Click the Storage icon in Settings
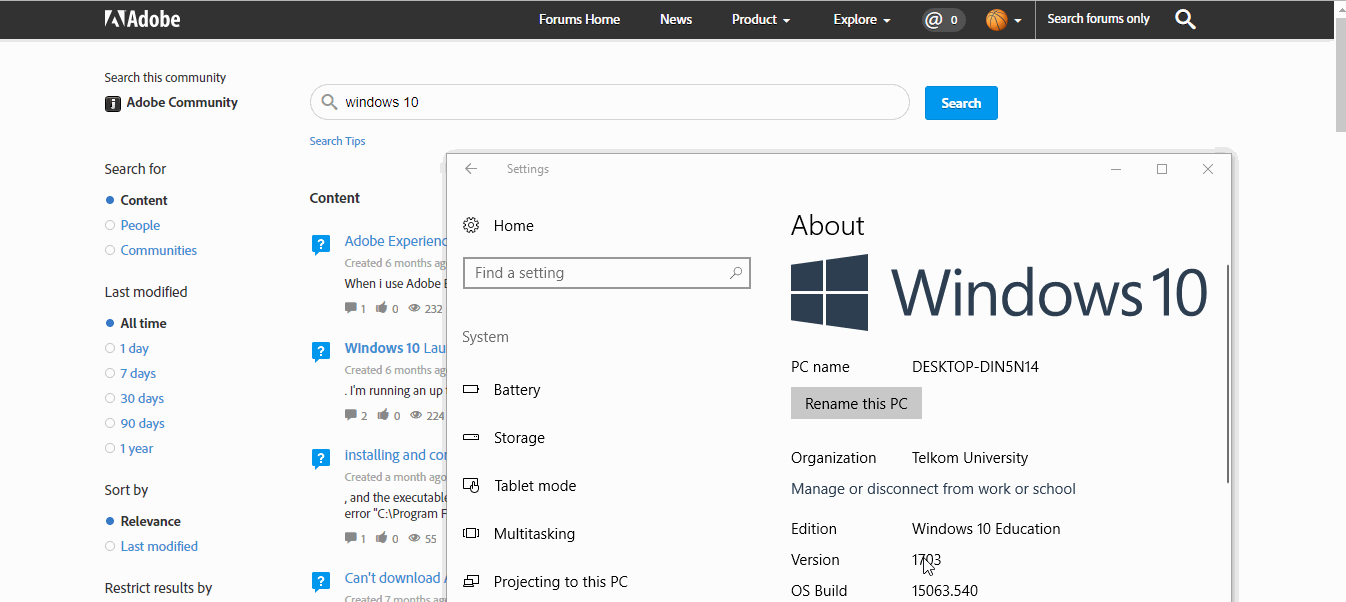This screenshot has width=1346, height=602. pyautogui.click(x=471, y=438)
